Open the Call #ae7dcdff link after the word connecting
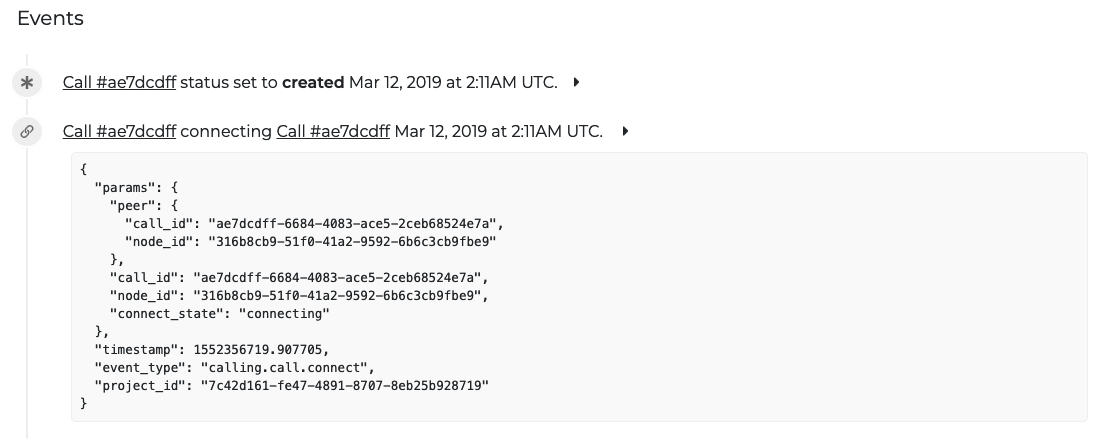 click(333, 132)
